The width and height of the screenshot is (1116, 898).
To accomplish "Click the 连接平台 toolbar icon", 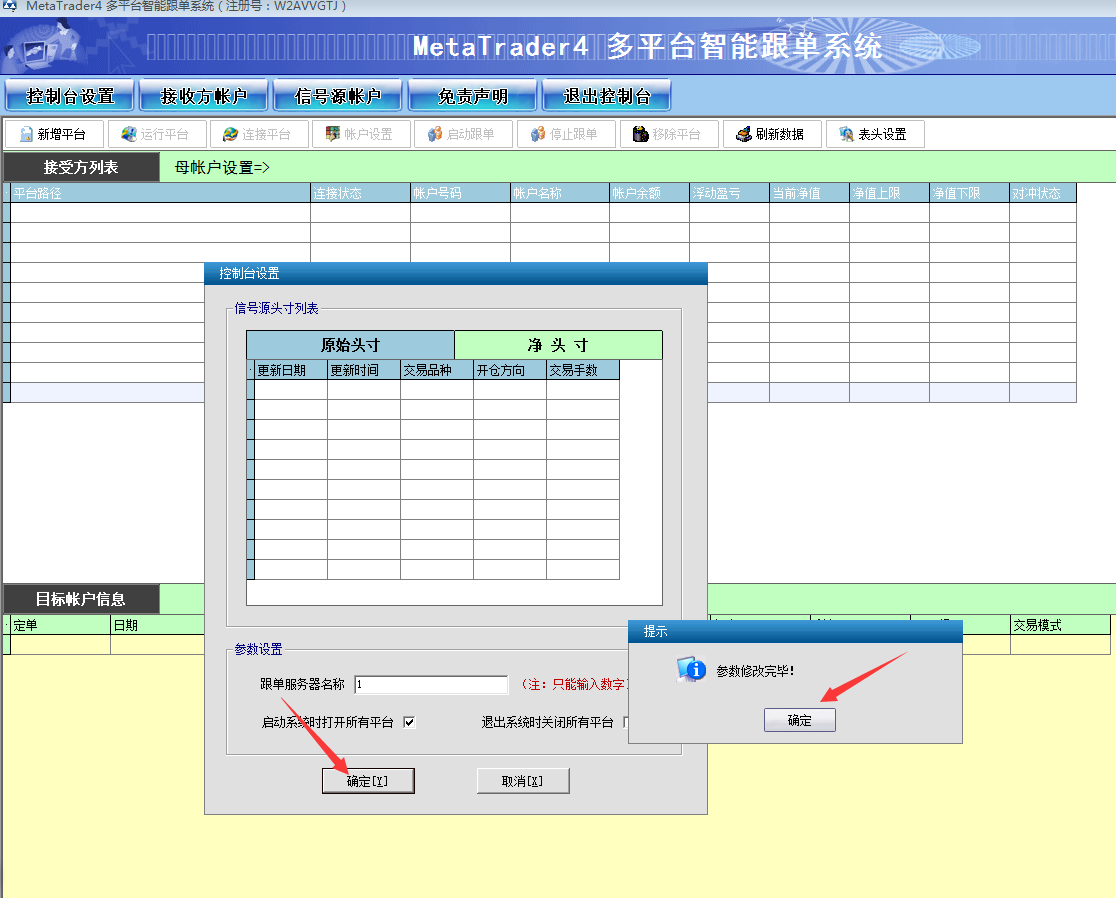I will tap(231, 134).
